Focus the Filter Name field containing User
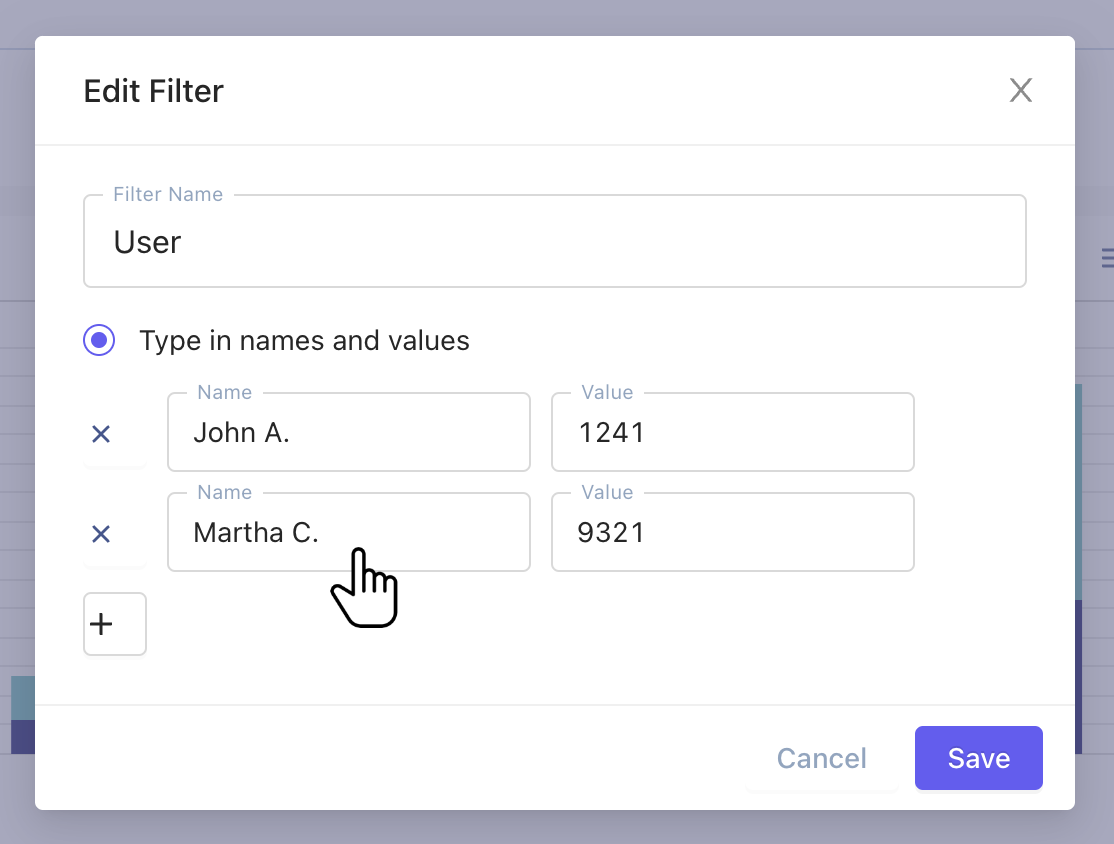This screenshot has height=844, width=1114. (x=554, y=242)
